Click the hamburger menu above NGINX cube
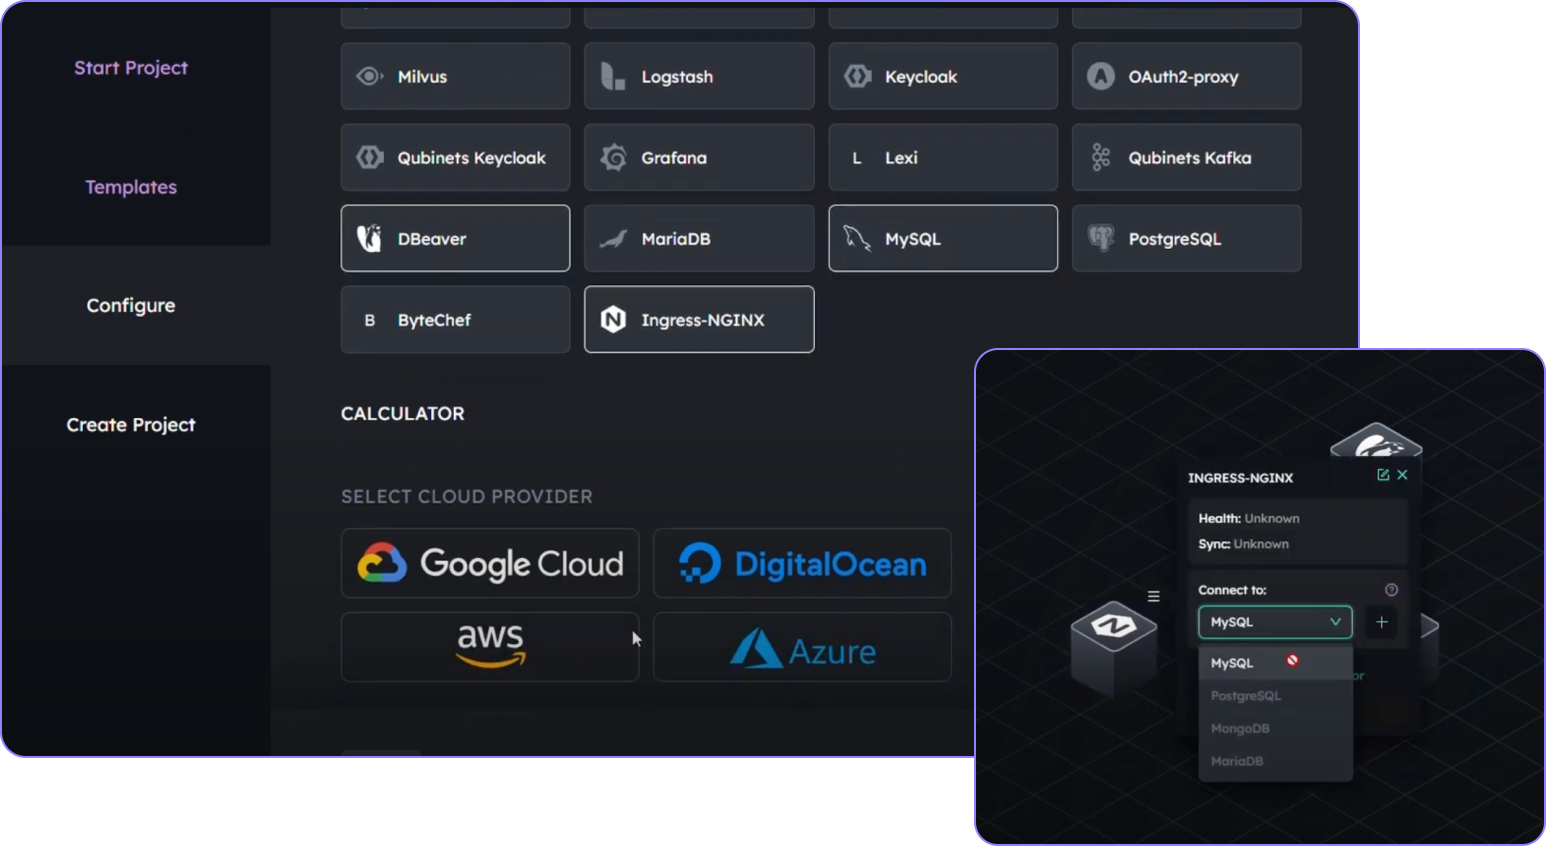 click(1153, 596)
